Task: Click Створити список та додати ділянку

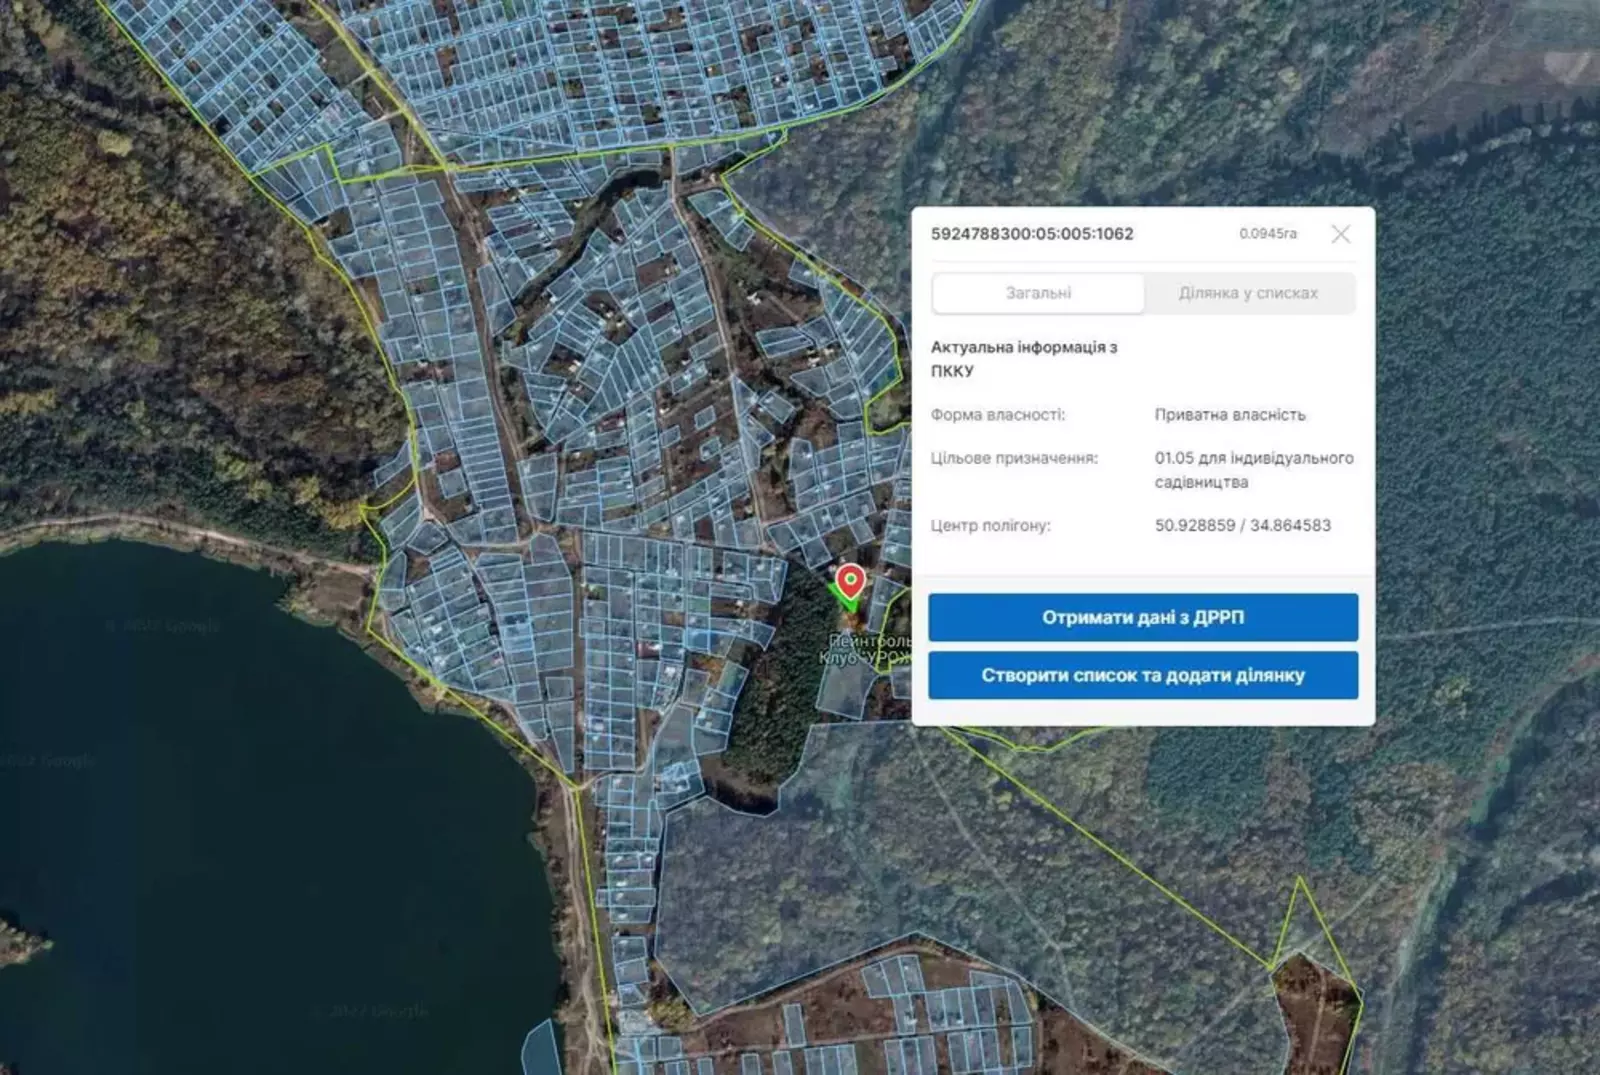Action: click(x=1142, y=675)
